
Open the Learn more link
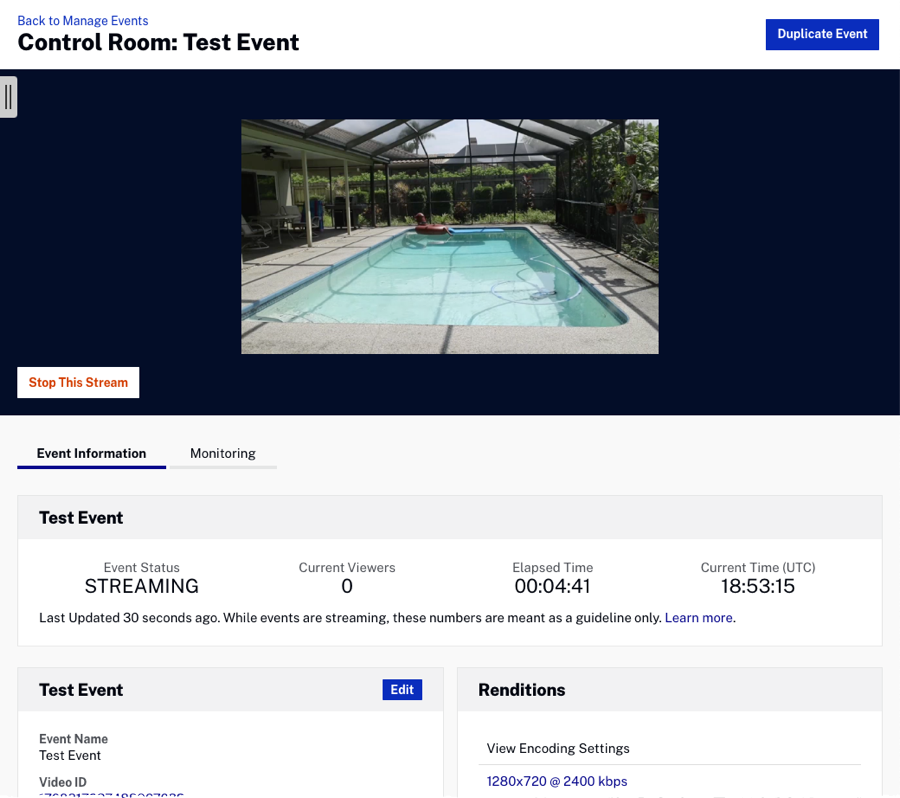[698, 618]
